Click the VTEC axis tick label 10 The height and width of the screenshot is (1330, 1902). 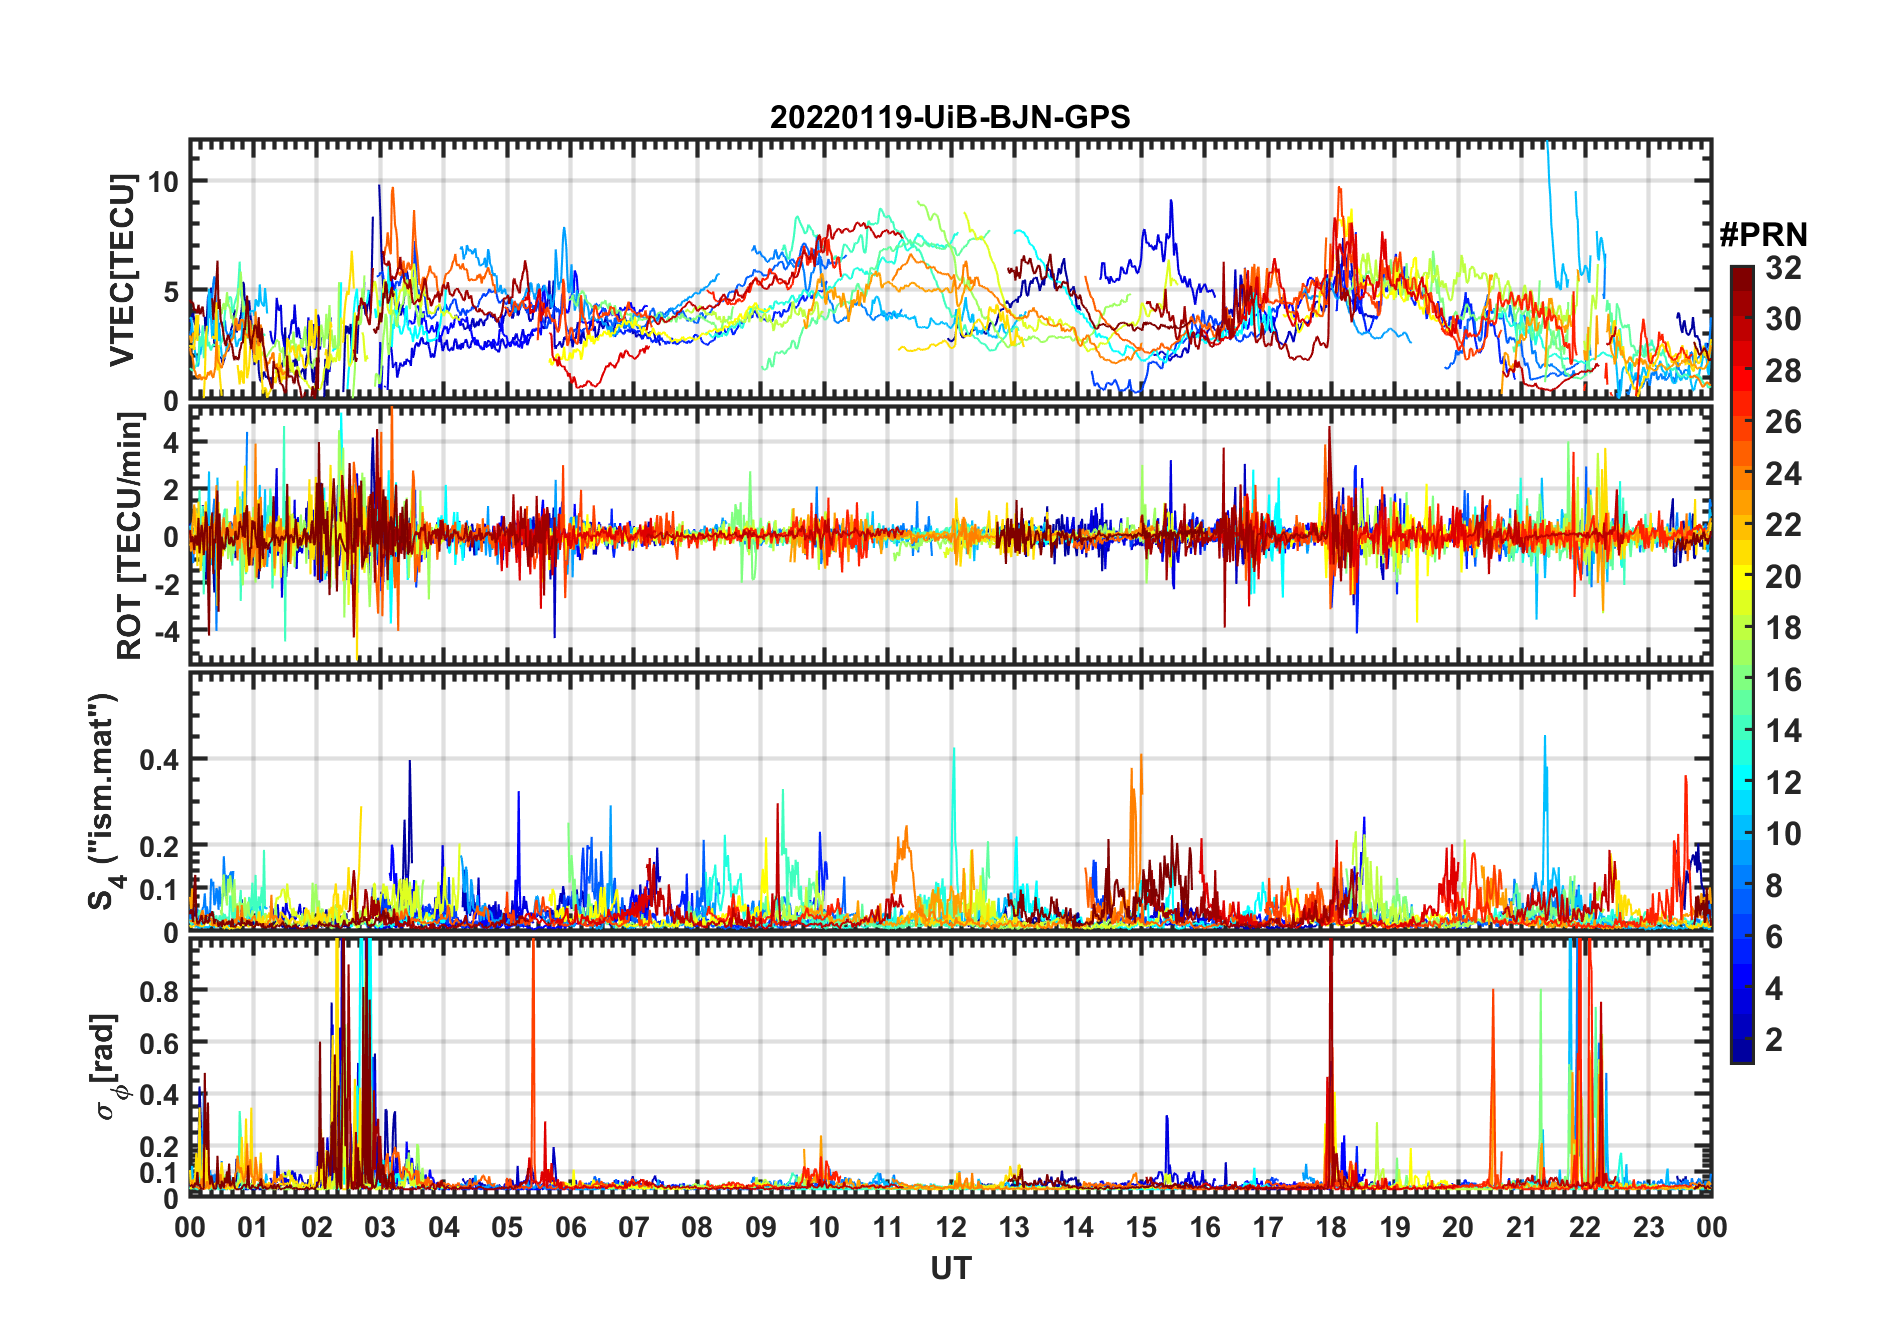[163, 181]
